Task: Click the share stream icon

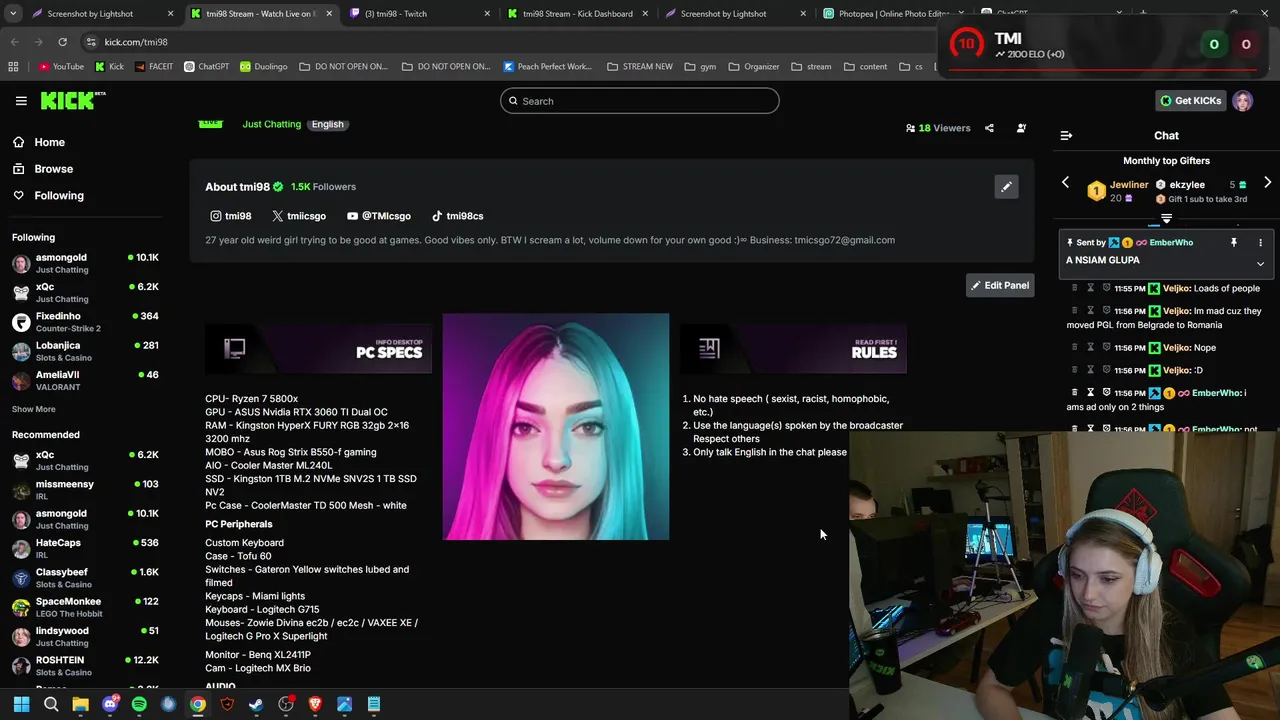Action: click(989, 128)
